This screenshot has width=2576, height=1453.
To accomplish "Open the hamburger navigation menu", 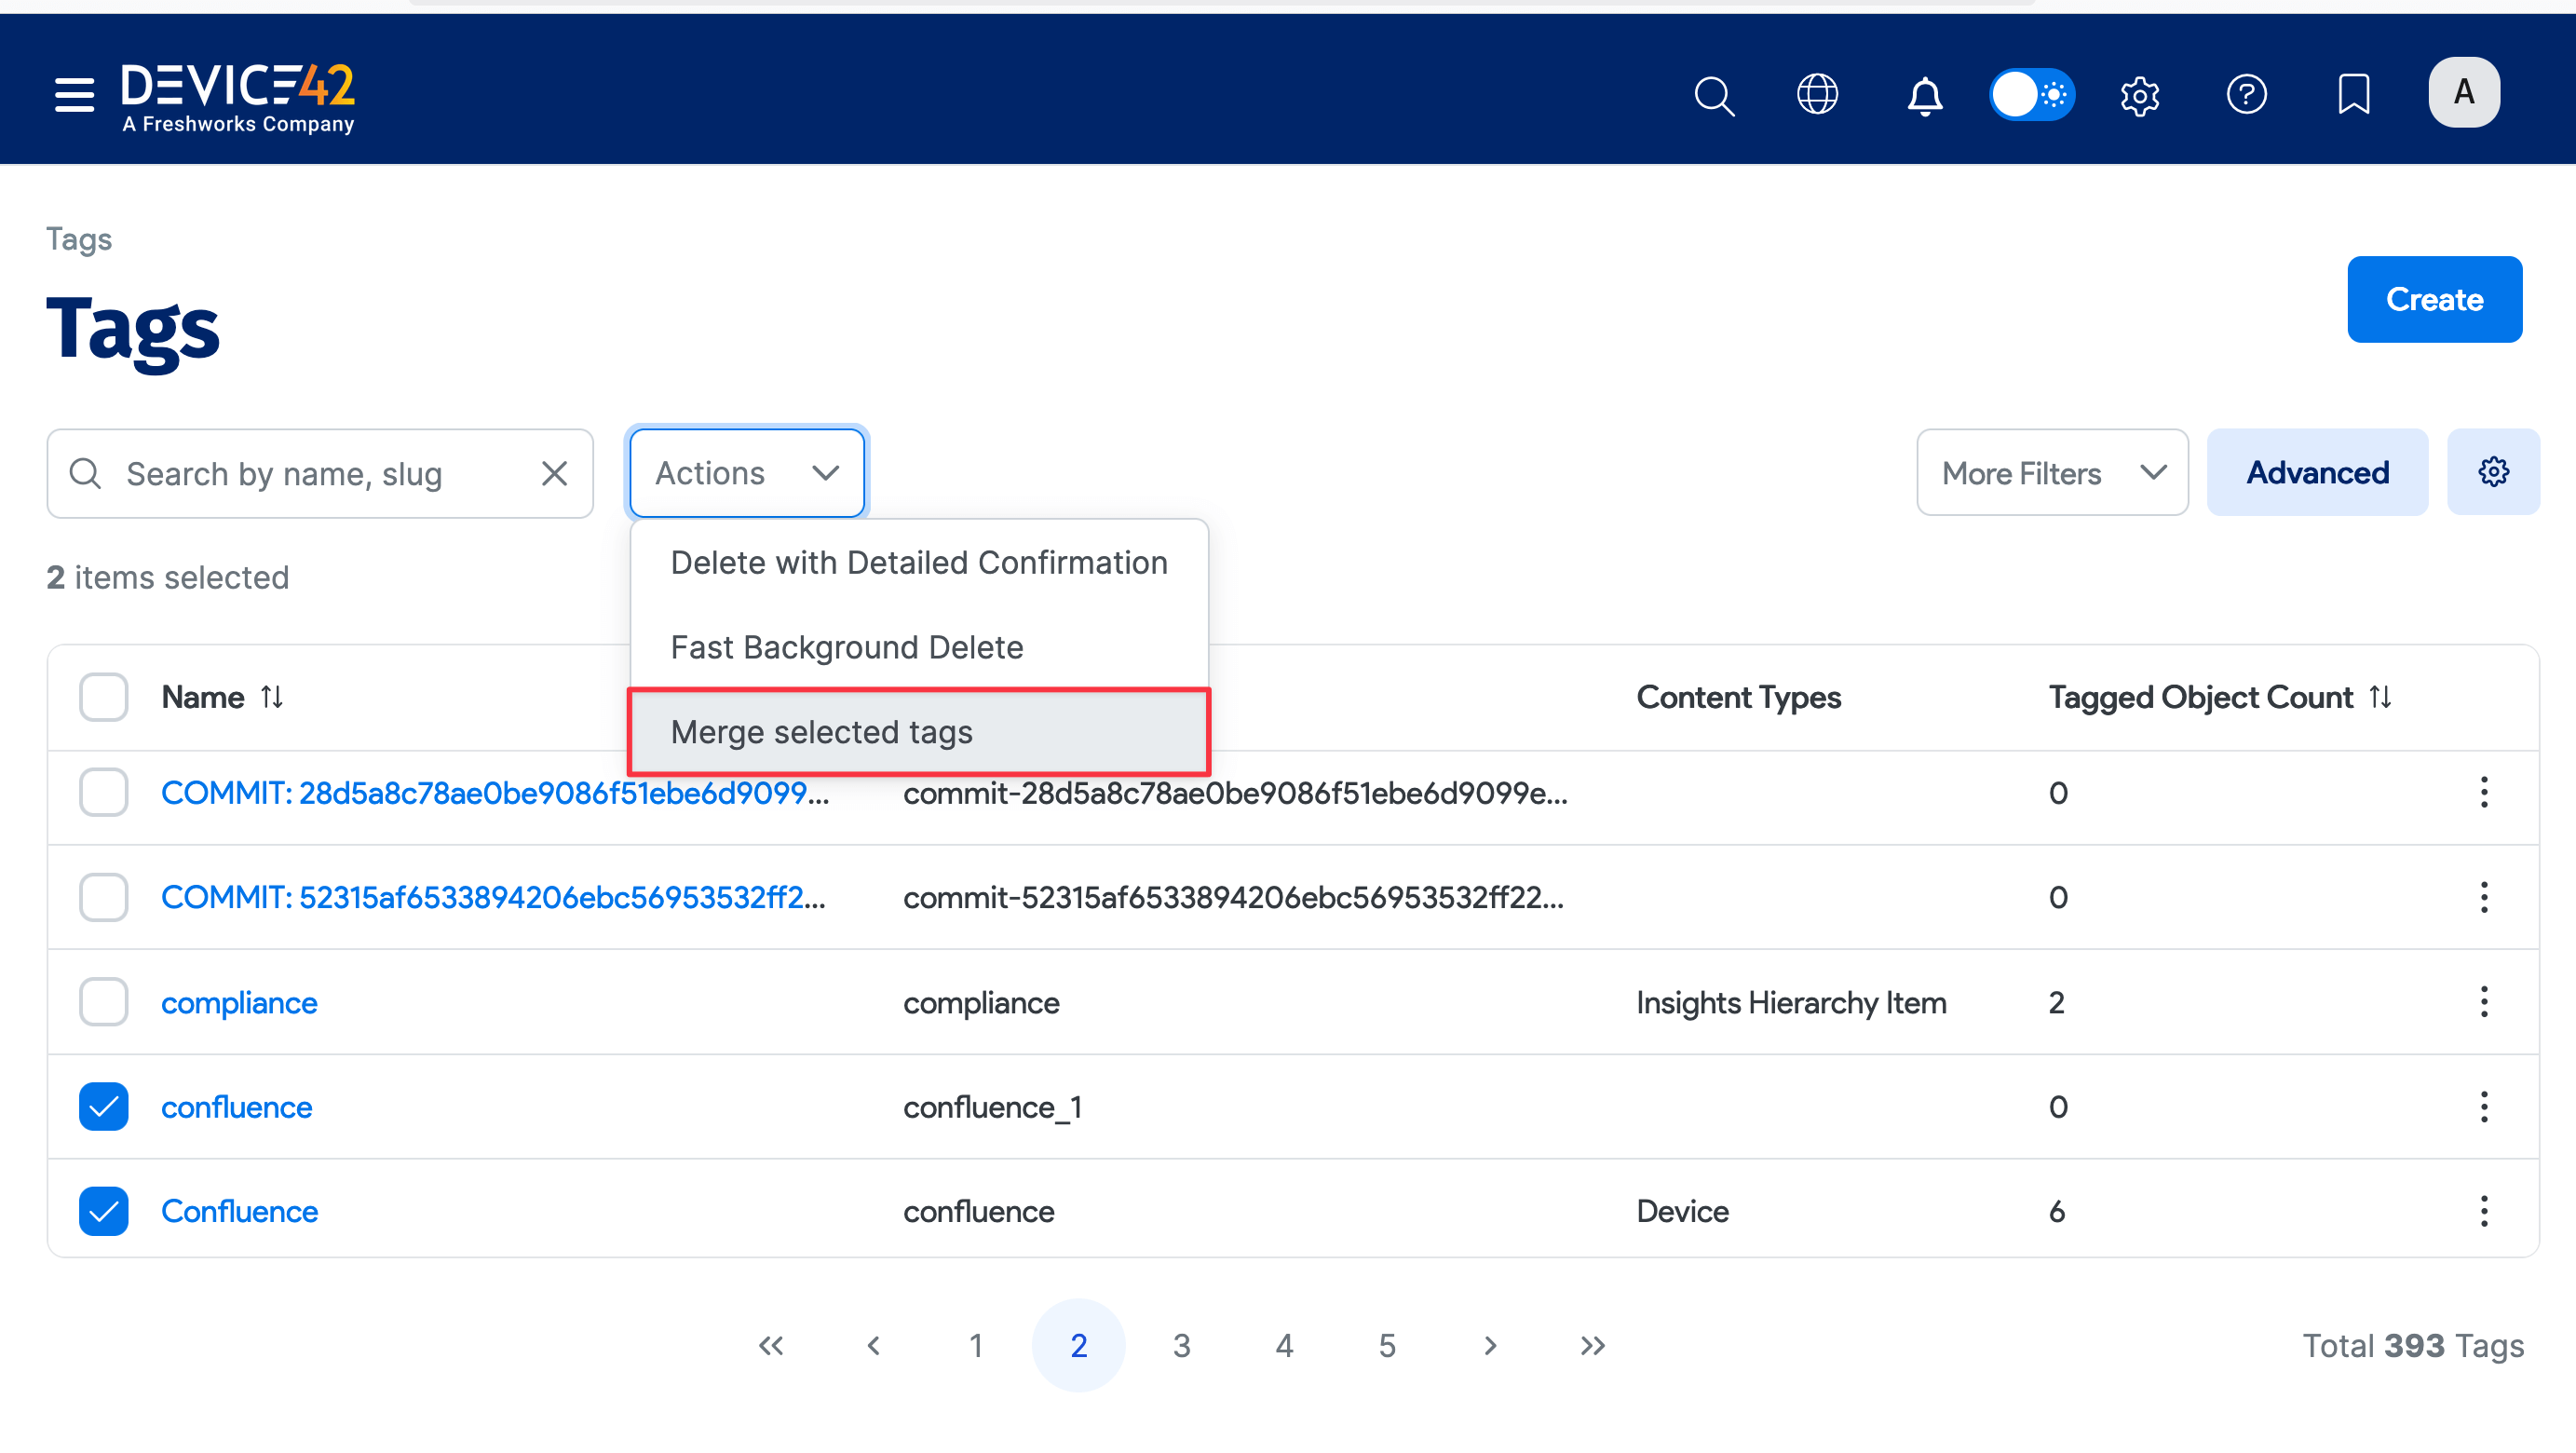I will (x=74, y=94).
